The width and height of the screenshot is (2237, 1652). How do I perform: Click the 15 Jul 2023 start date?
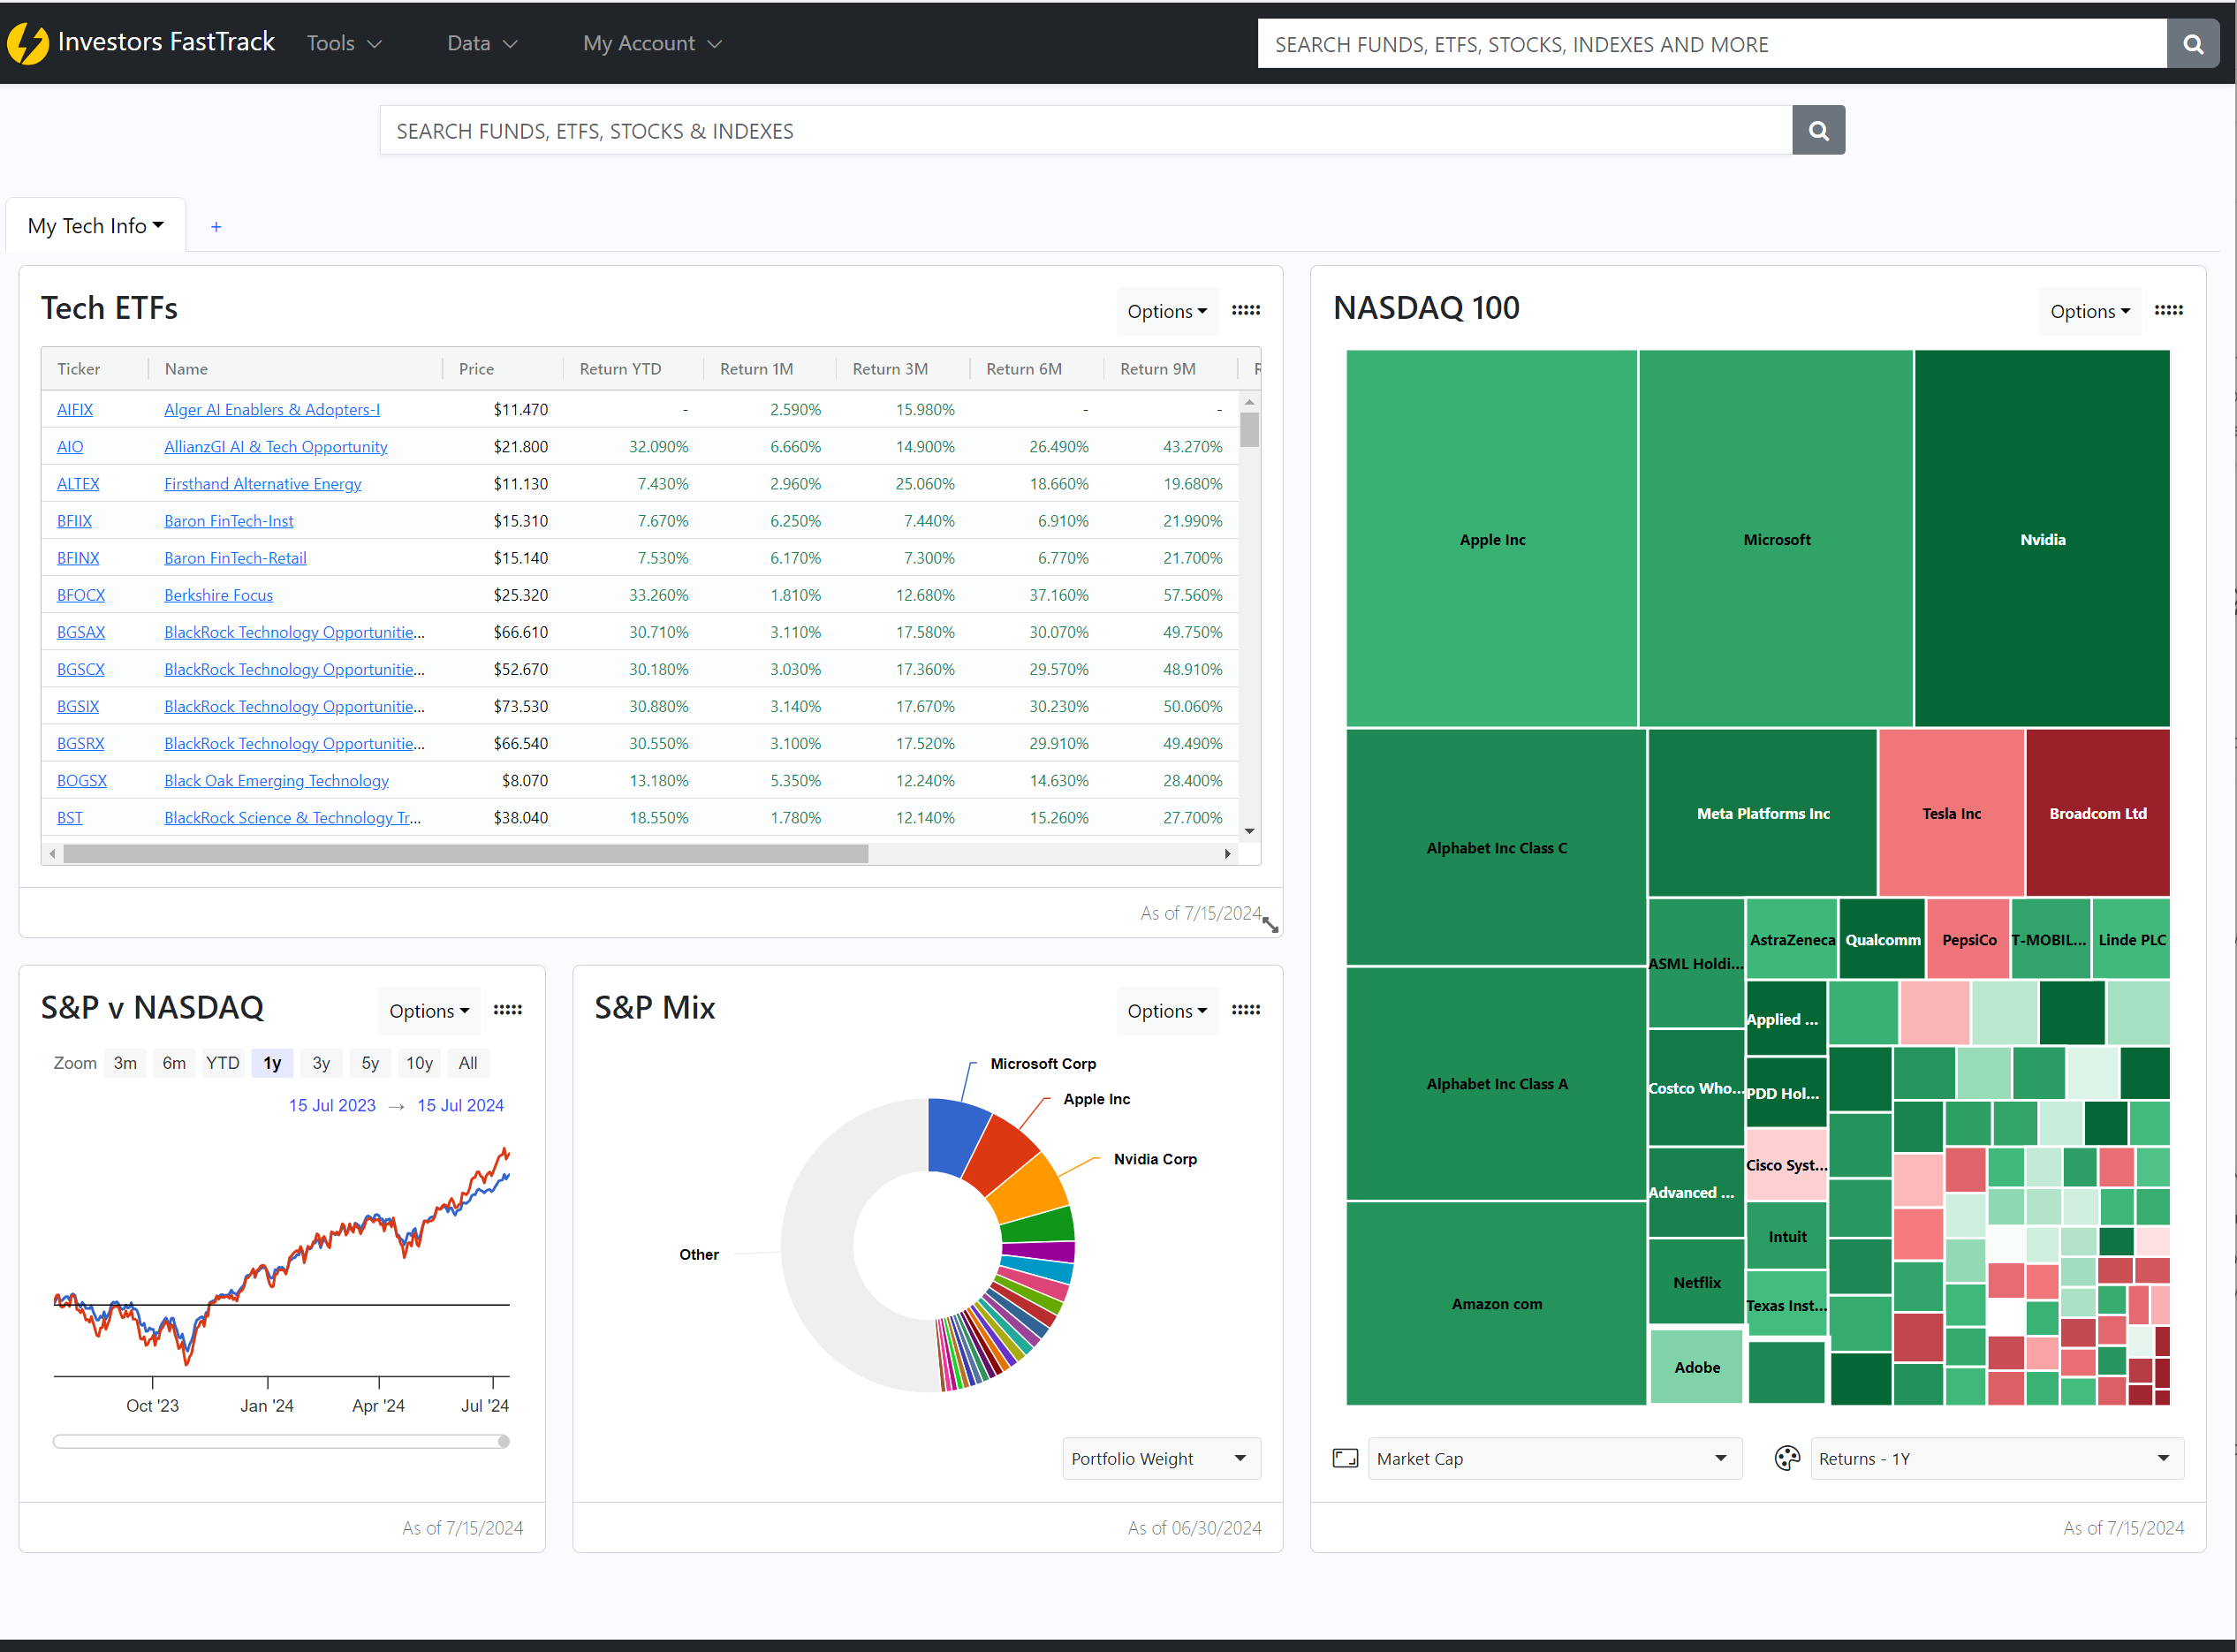[x=332, y=1105]
